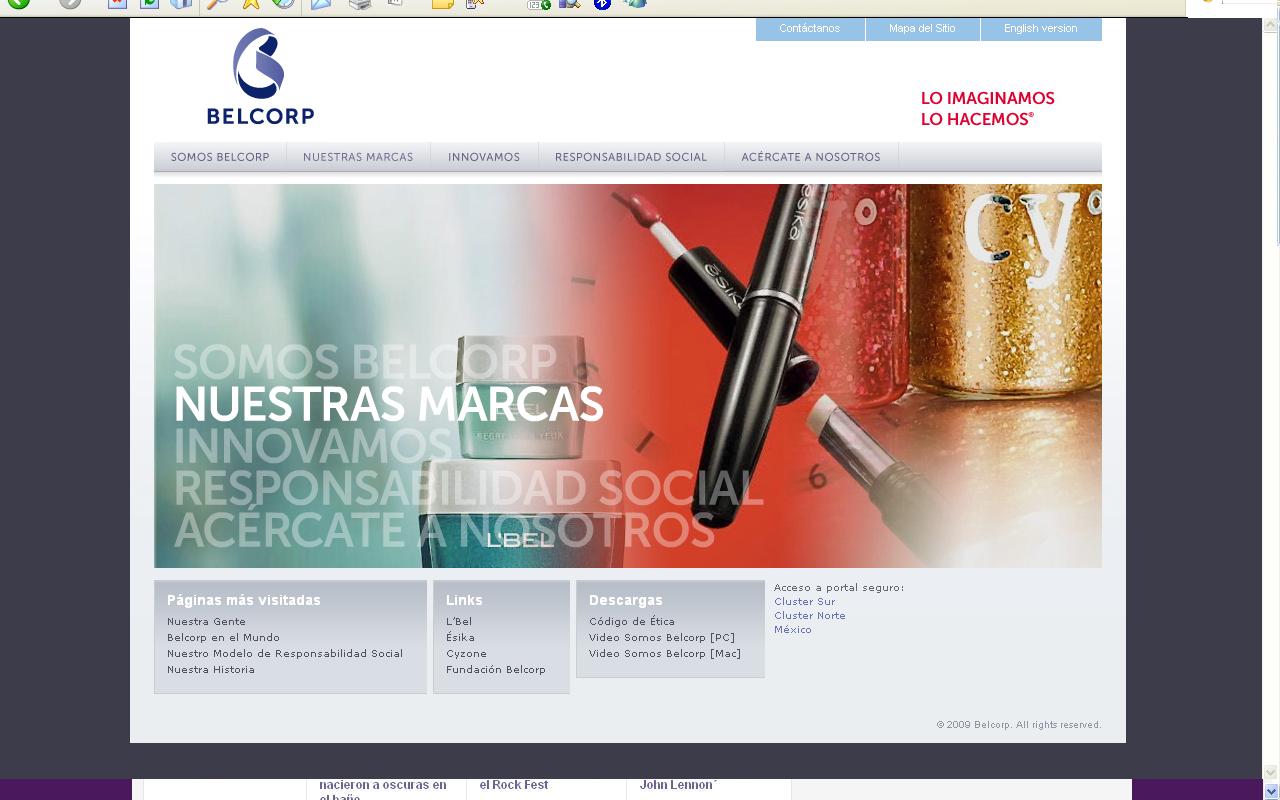Expand the INNOVAMOS navigation section
Image resolution: width=1280 pixels, height=800 pixels.
pyautogui.click(x=484, y=157)
